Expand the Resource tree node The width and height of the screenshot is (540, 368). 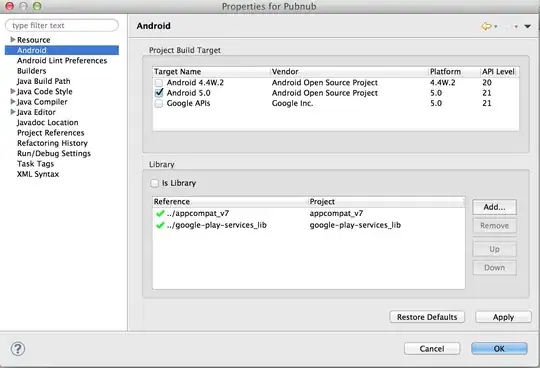tap(13, 40)
